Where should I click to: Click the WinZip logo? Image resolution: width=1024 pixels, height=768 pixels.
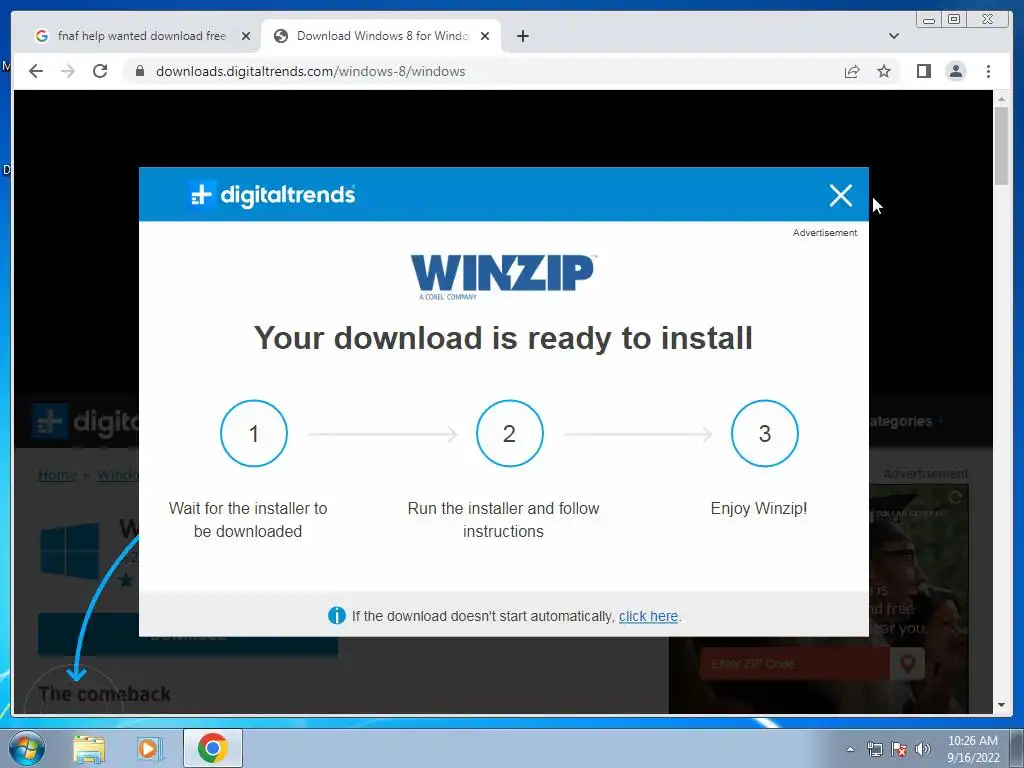pos(503,277)
